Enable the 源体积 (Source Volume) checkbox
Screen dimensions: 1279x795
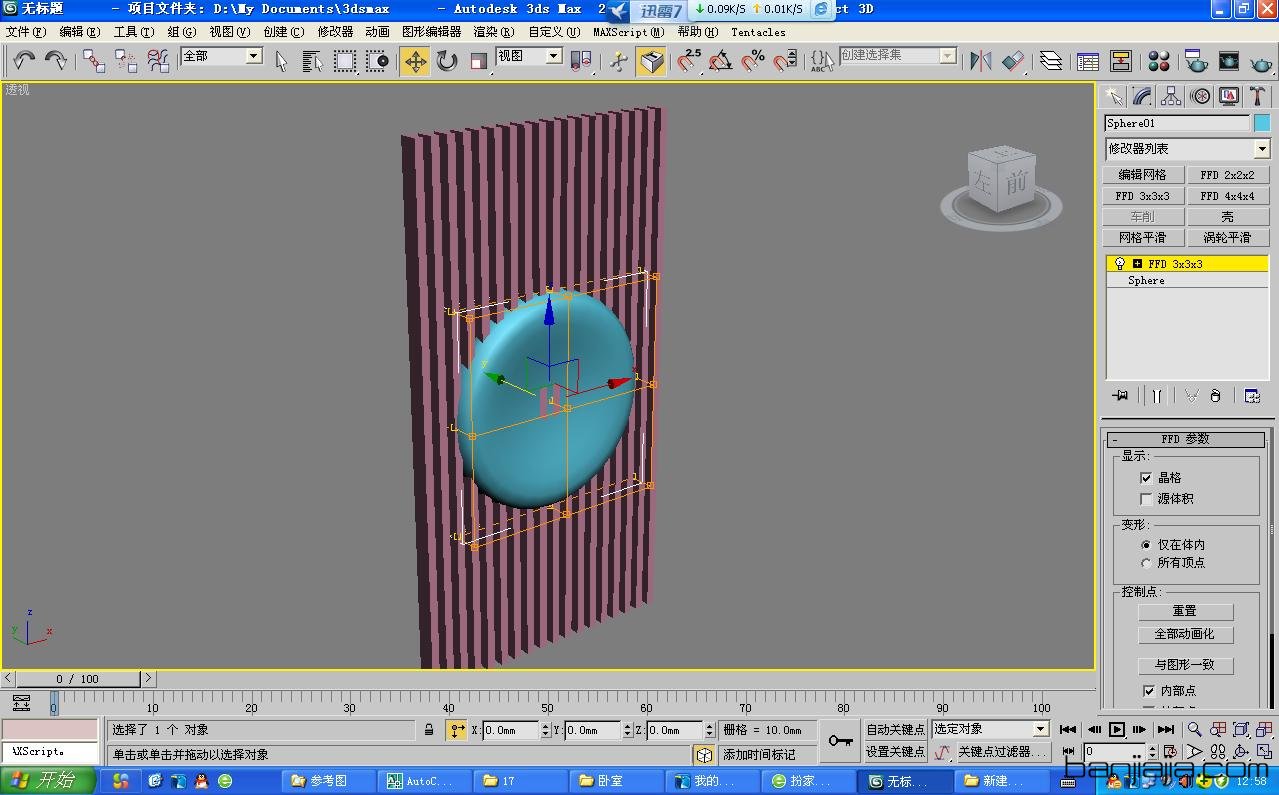1147,499
